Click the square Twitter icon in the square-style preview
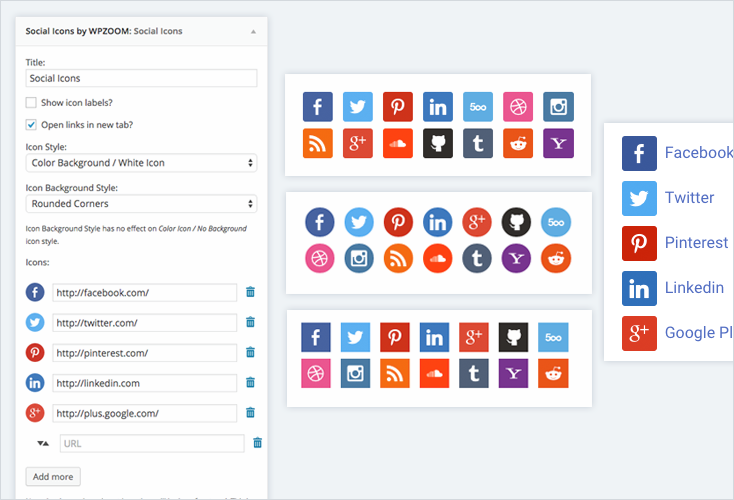This screenshot has height=500, width=734. (x=355, y=337)
